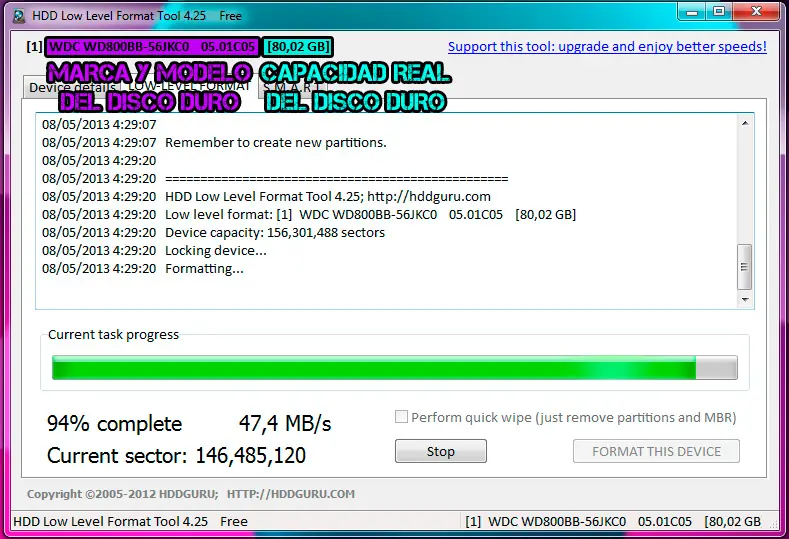Image resolution: width=789 pixels, height=539 pixels.
Task: Stop the current format operation
Action: click(x=440, y=451)
